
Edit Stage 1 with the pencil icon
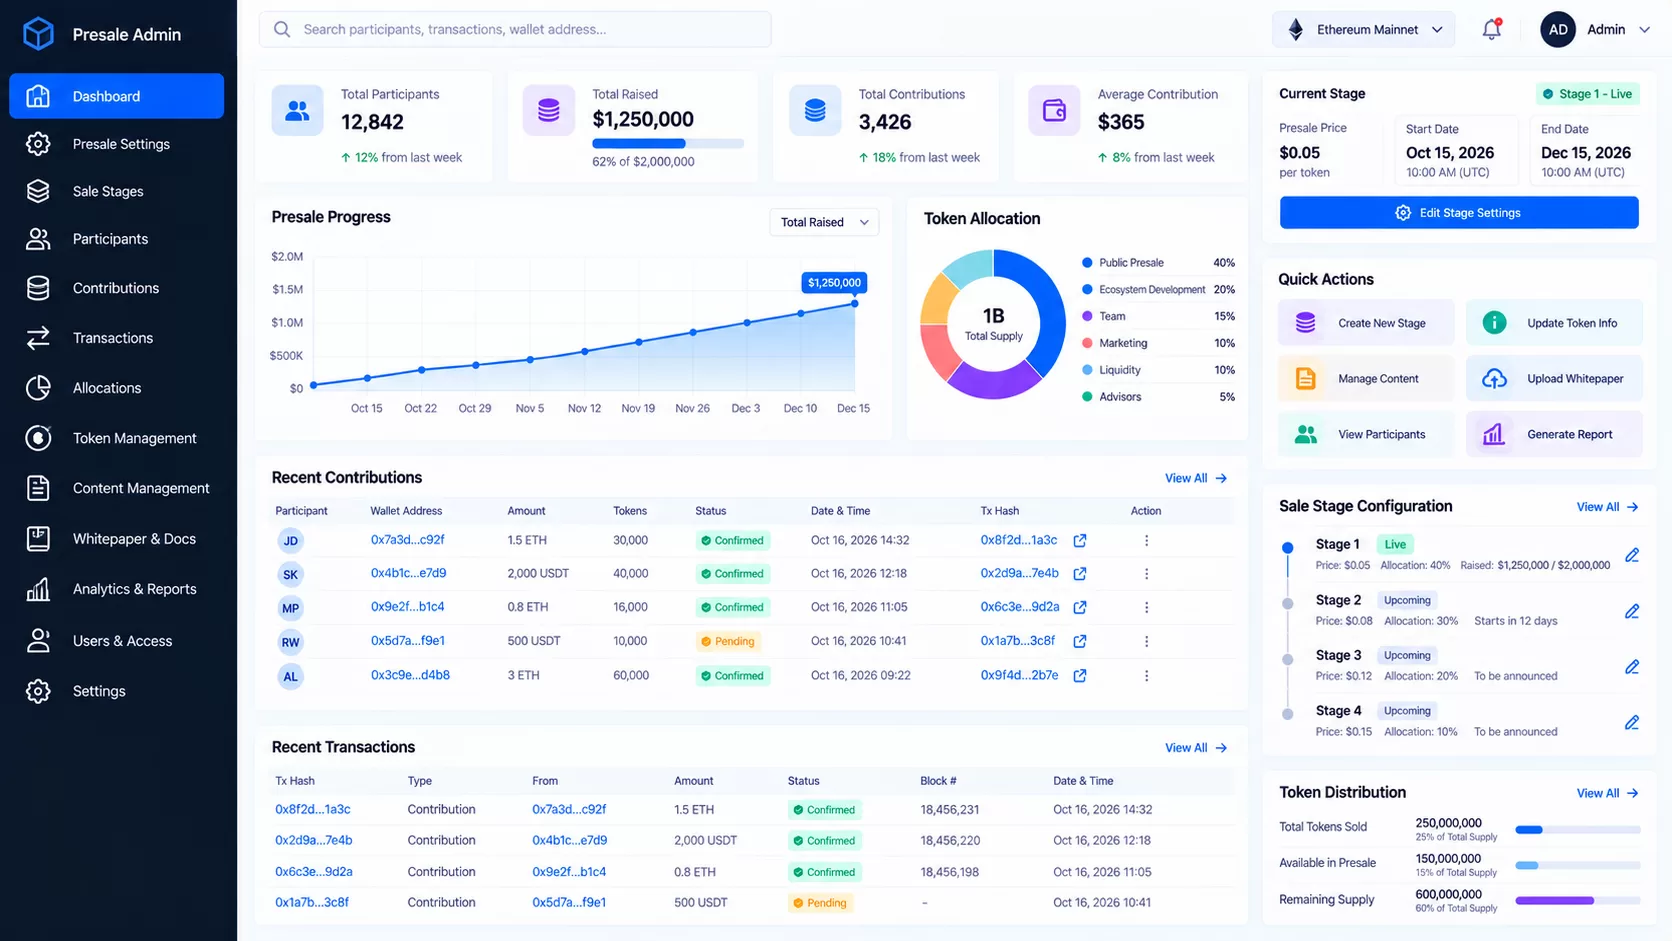pos(1632,555)
